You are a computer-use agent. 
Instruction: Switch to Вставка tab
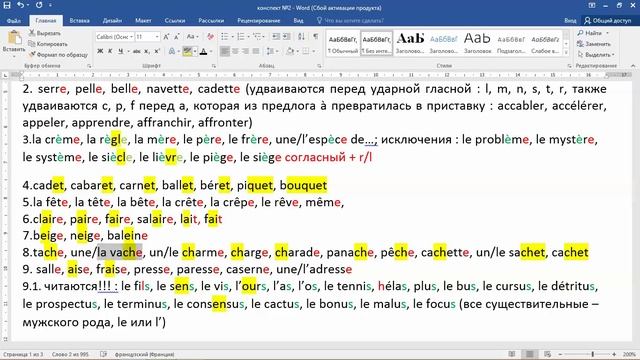[80, 20]
